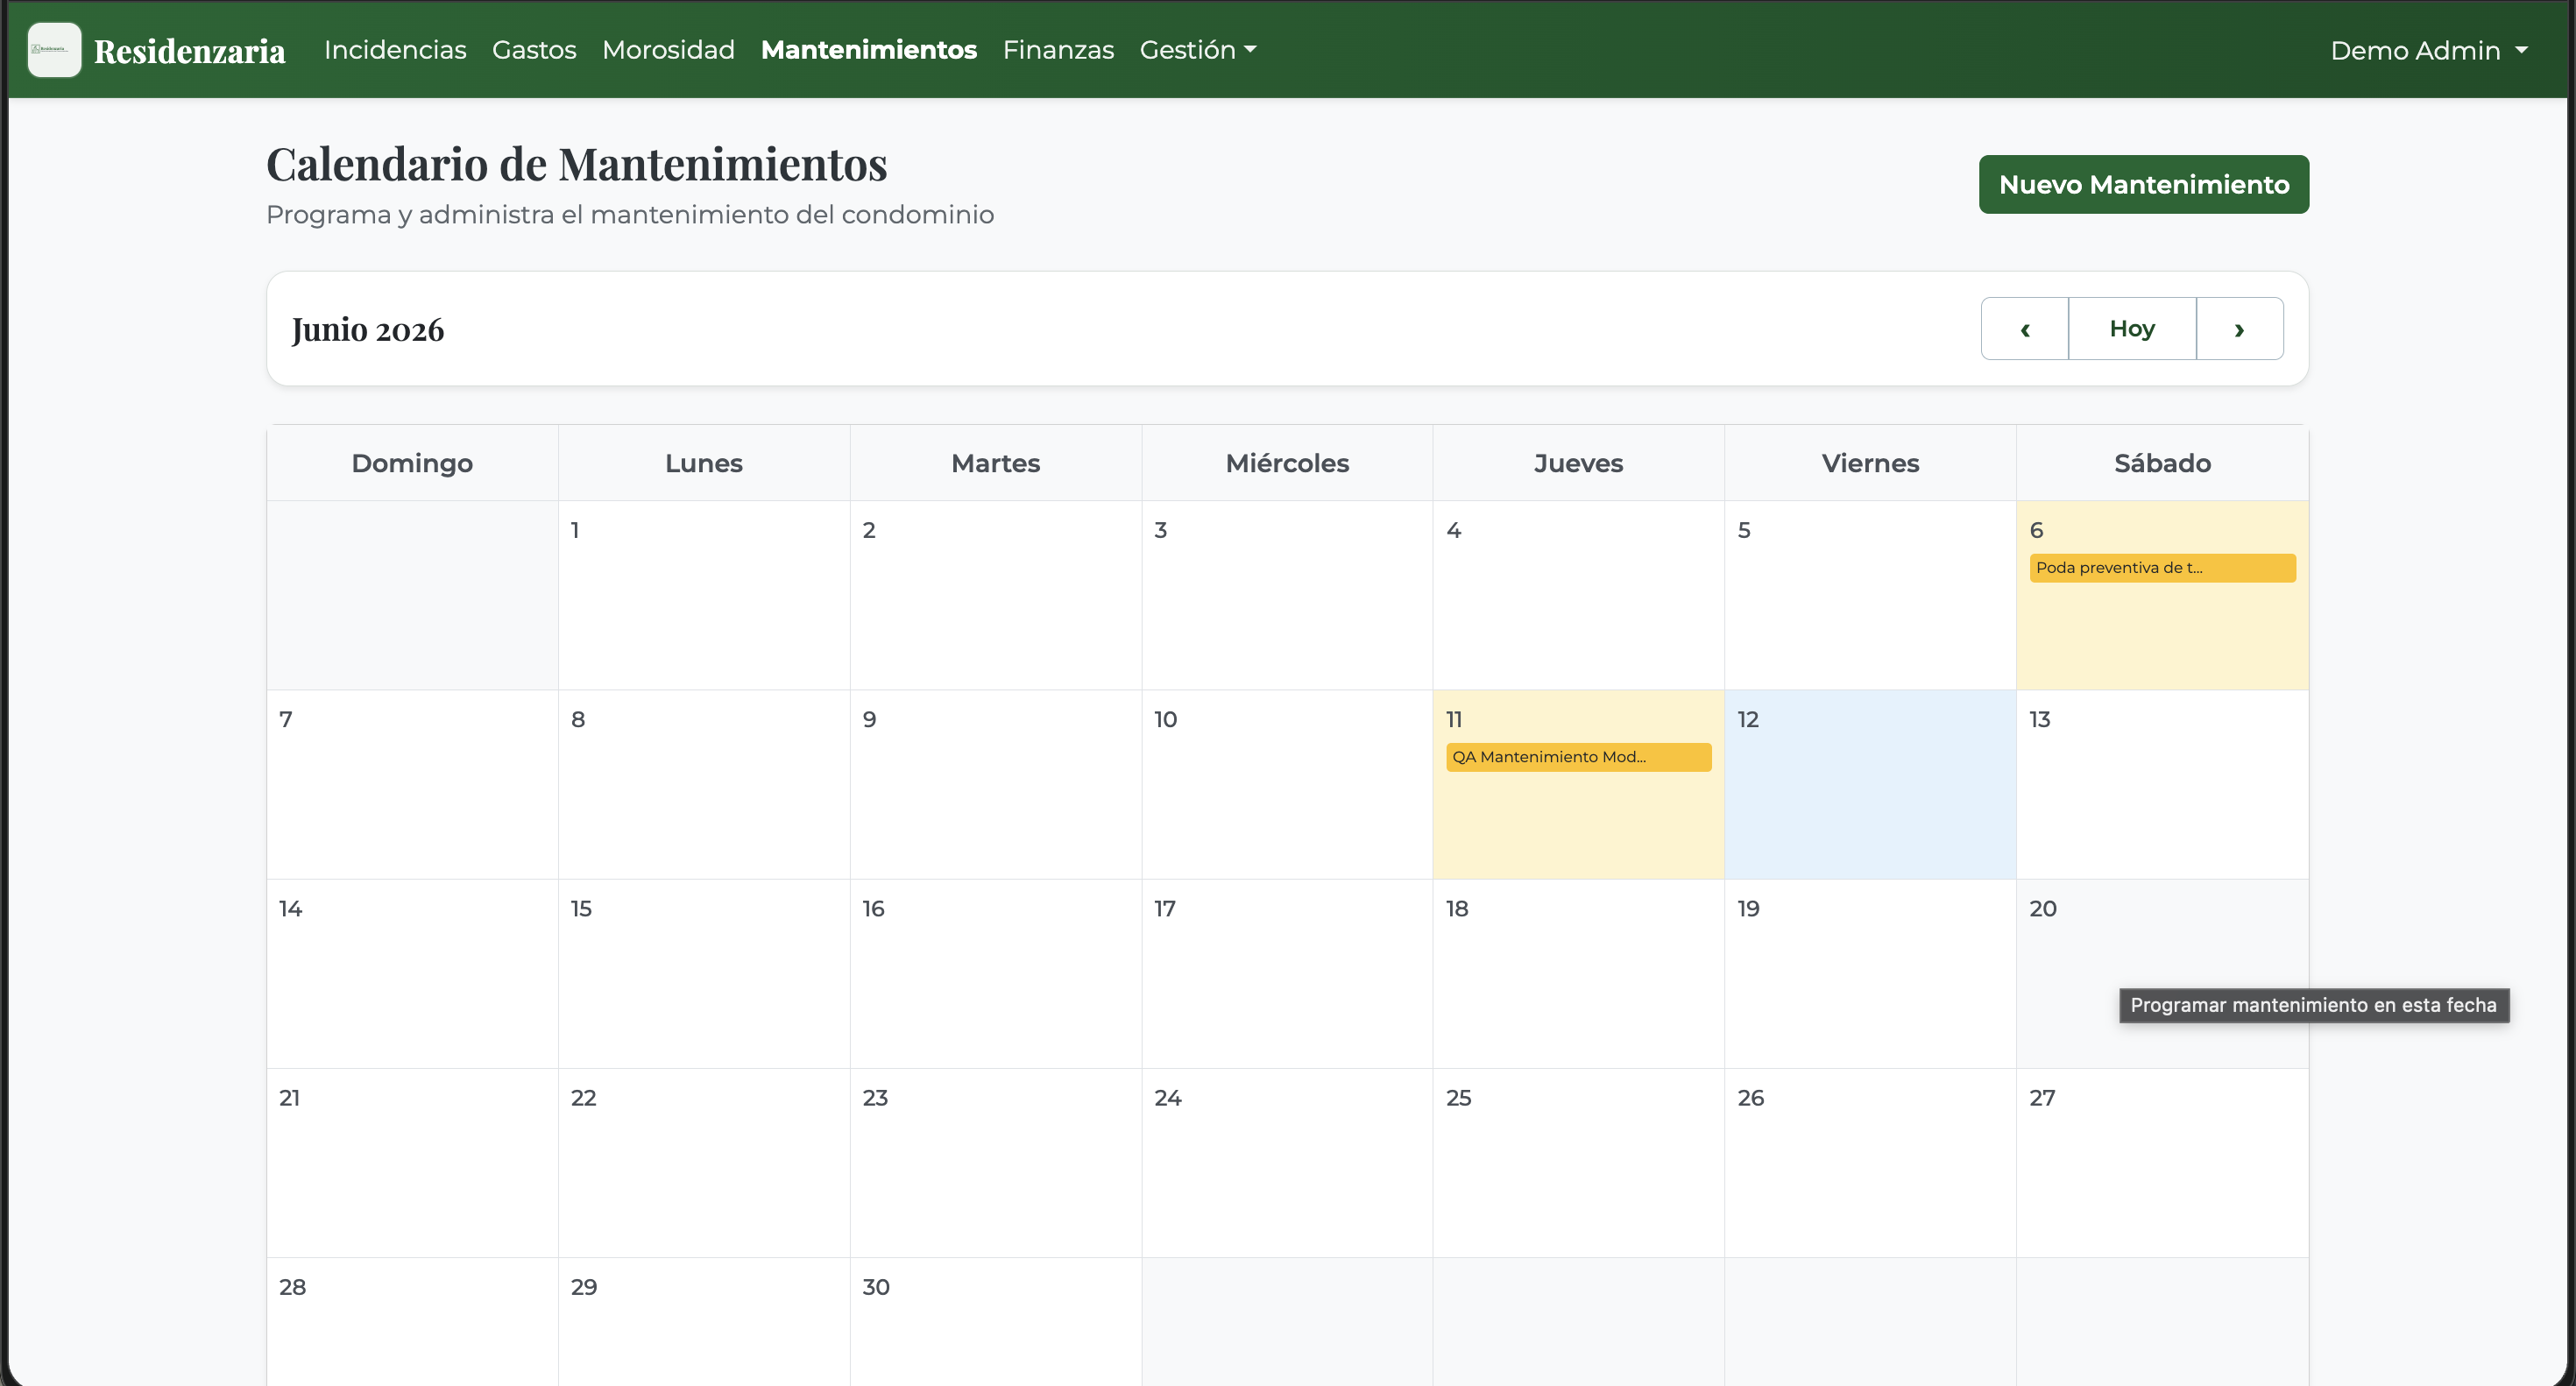Image resolution: width=2576 pixels, height=1386 pixels.
Task: Go to previous month with left chevron
Action: (x=2025, y=329)
